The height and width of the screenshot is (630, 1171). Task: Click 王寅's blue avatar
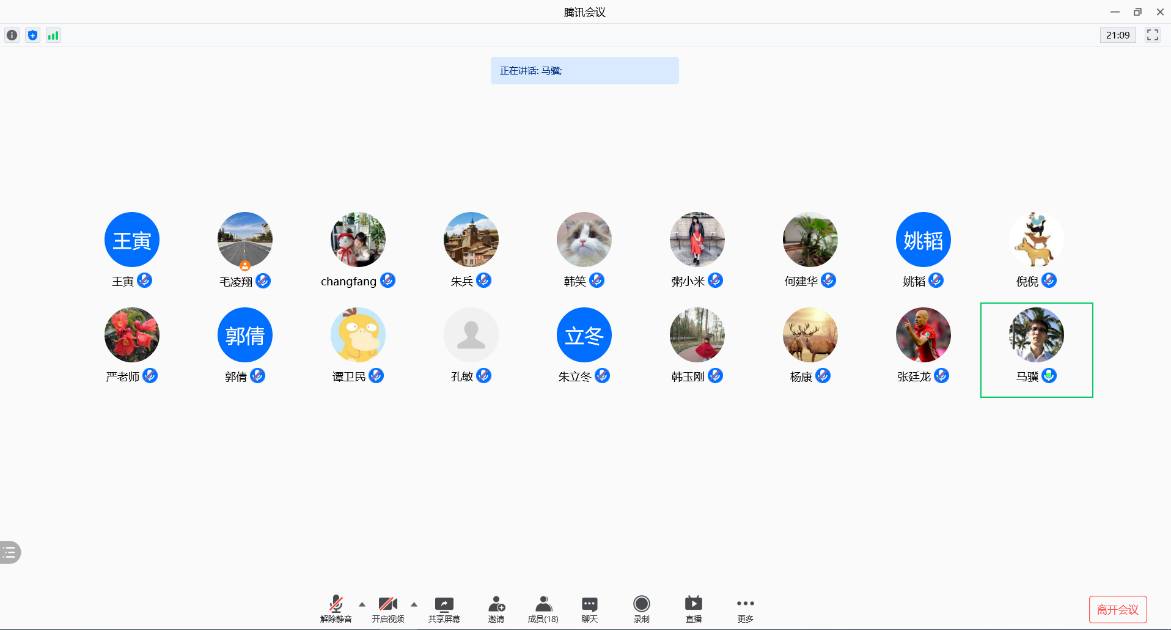pyautogui.click(x=132, y=239)
